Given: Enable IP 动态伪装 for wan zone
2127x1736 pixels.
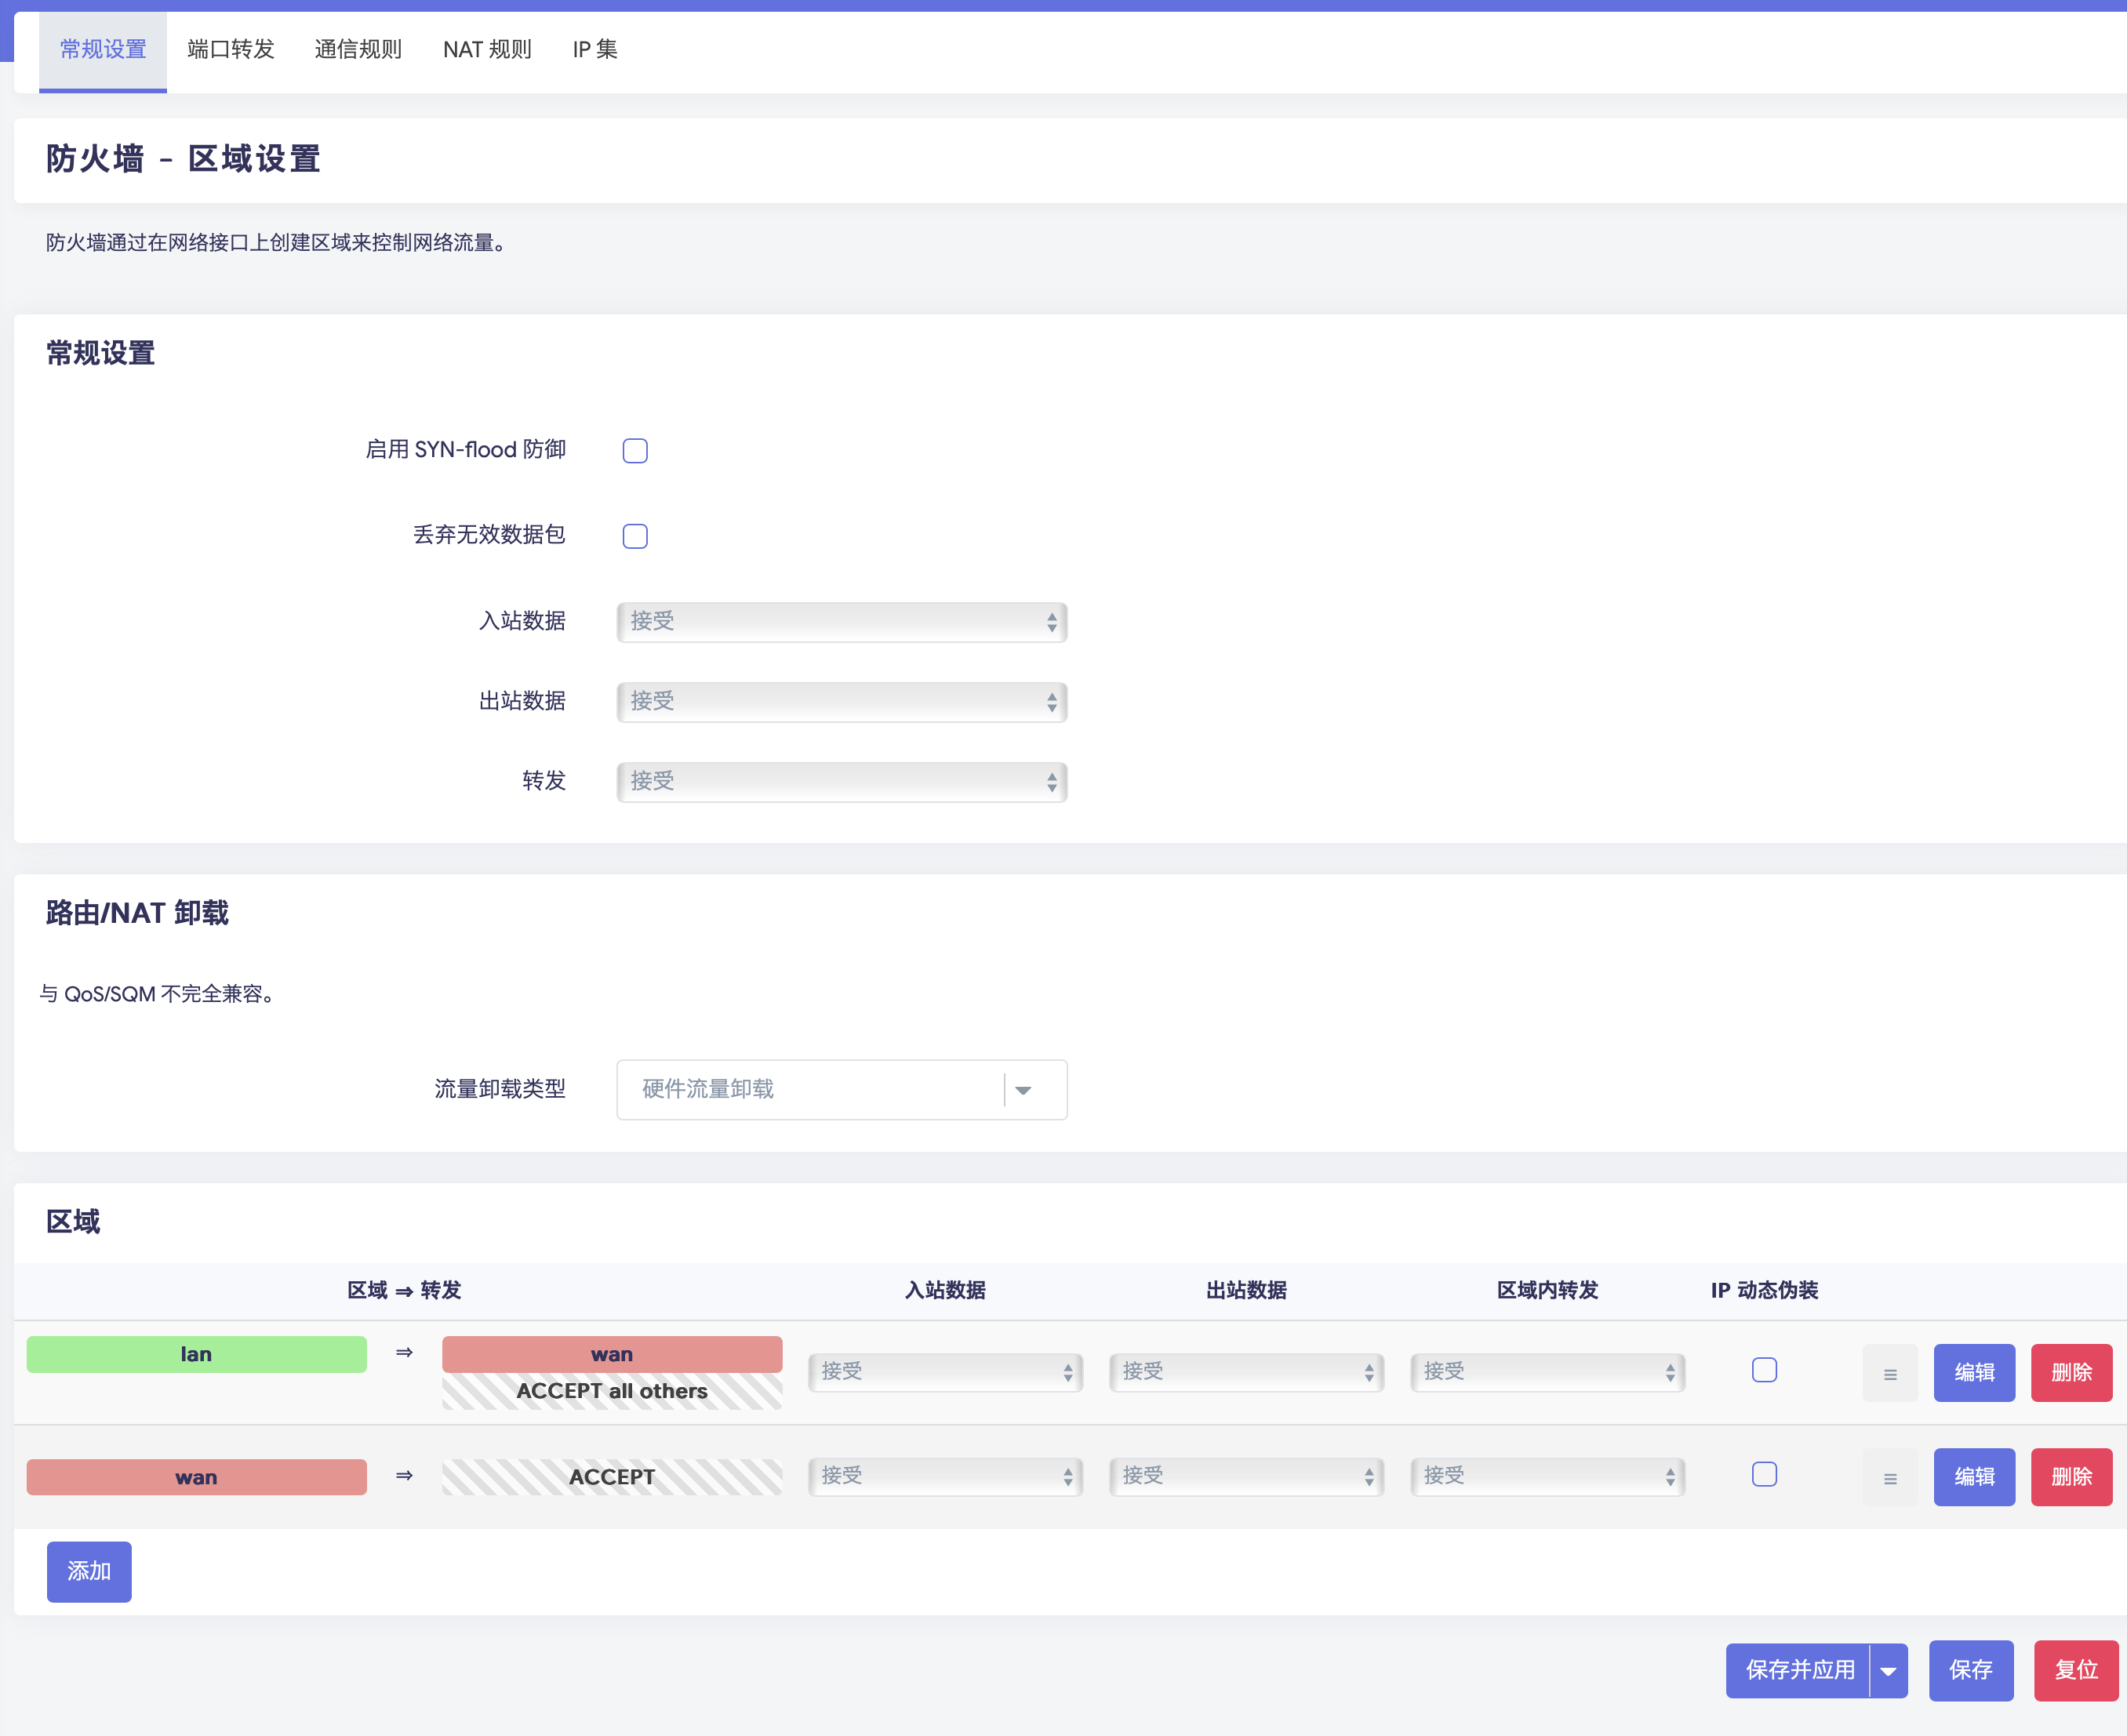Looking at the screenshot, I should (1764, 1474).
